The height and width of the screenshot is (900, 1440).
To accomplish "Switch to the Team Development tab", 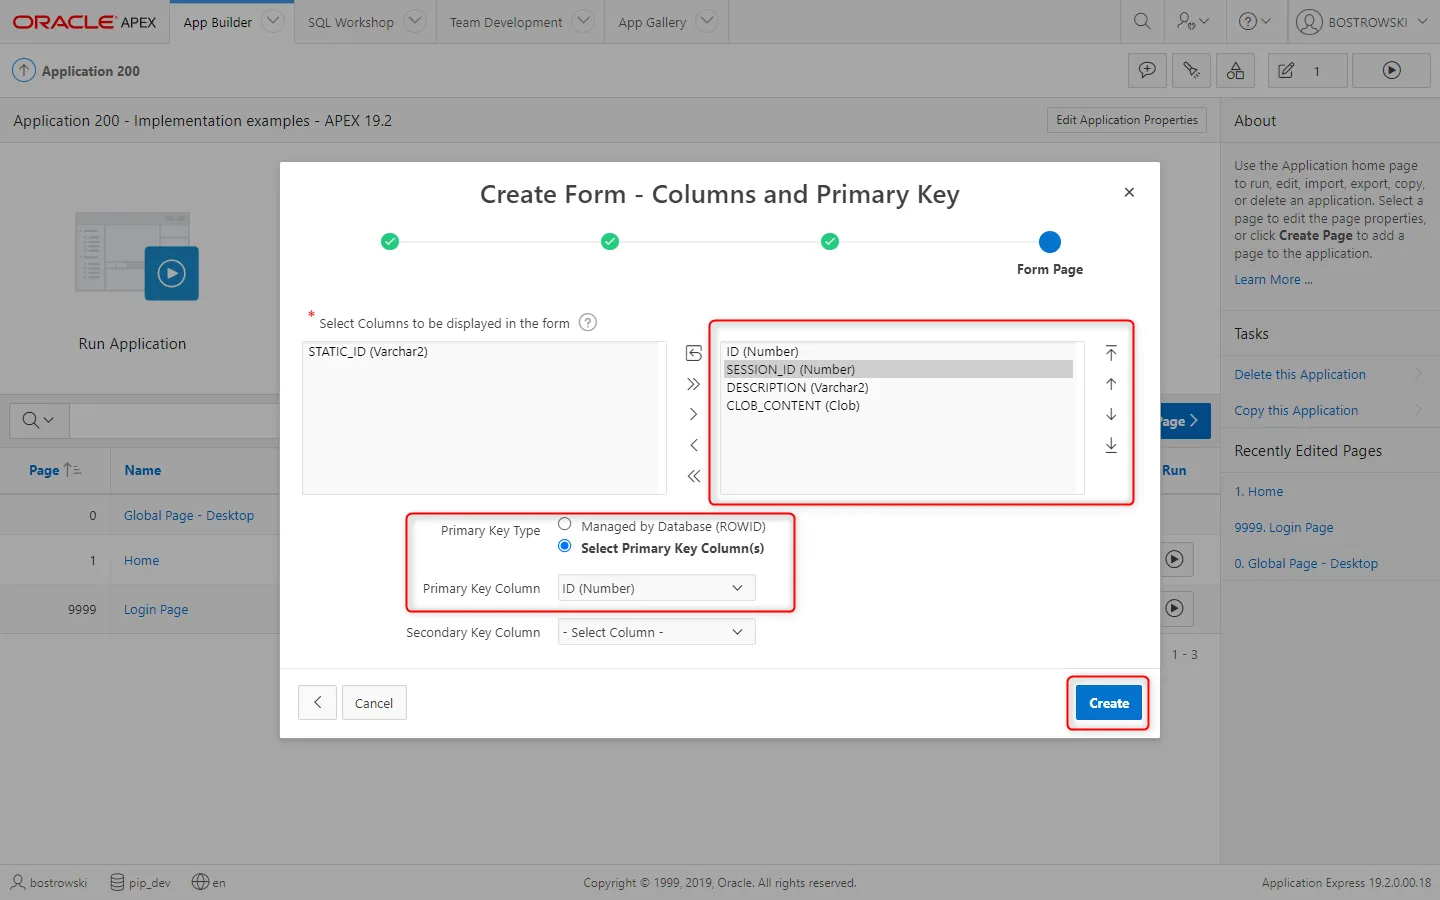I will (x=506, y=22).
